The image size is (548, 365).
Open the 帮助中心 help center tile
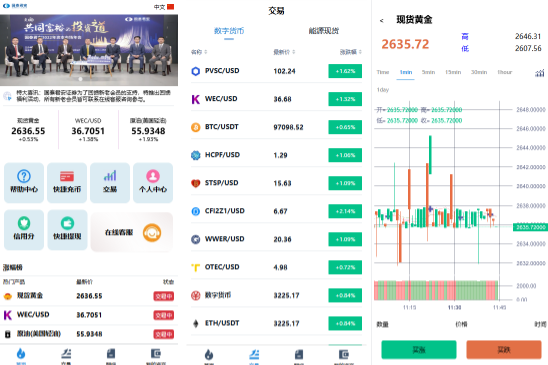coord(24,182)
